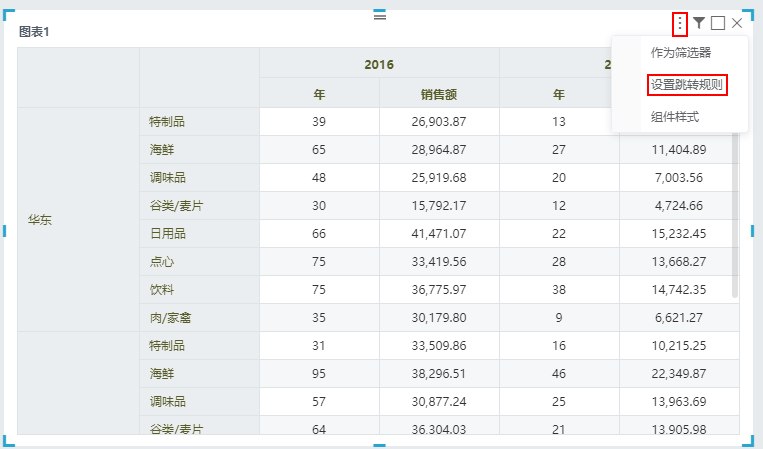Click the count 95 in second 海鲜 row

point(319,374)
